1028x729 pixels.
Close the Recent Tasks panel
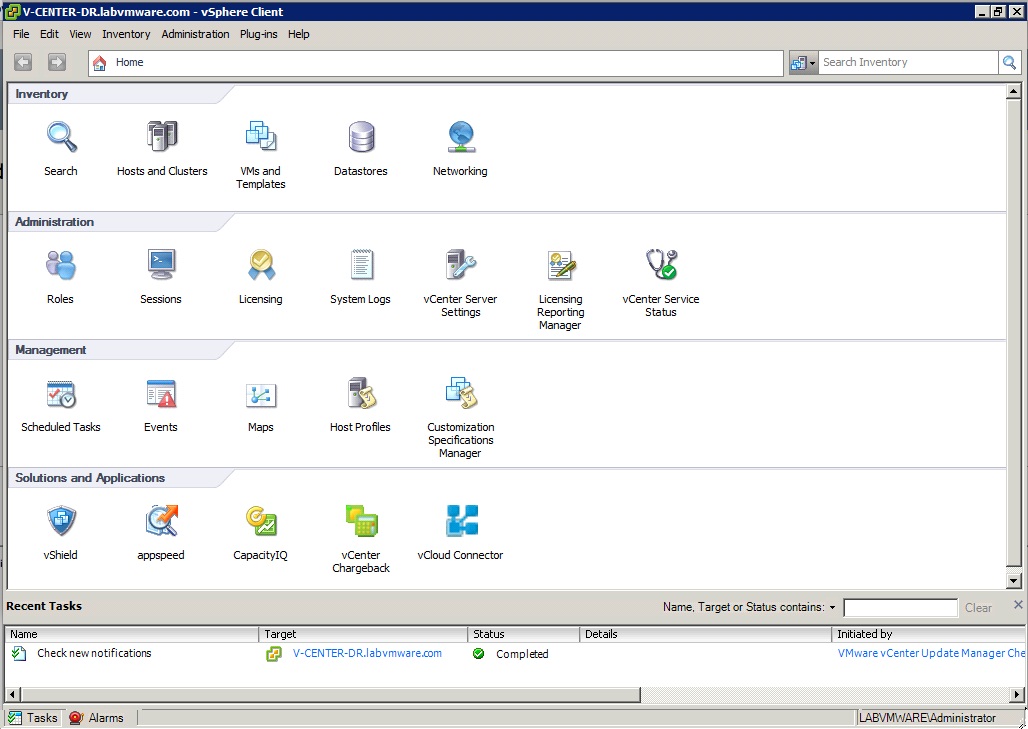1018,604
